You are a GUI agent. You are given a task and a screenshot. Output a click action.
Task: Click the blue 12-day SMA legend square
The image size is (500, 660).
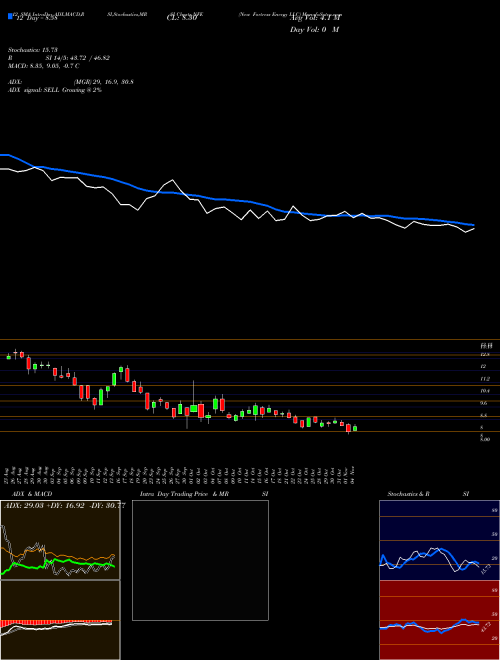[x=10, y=17]
